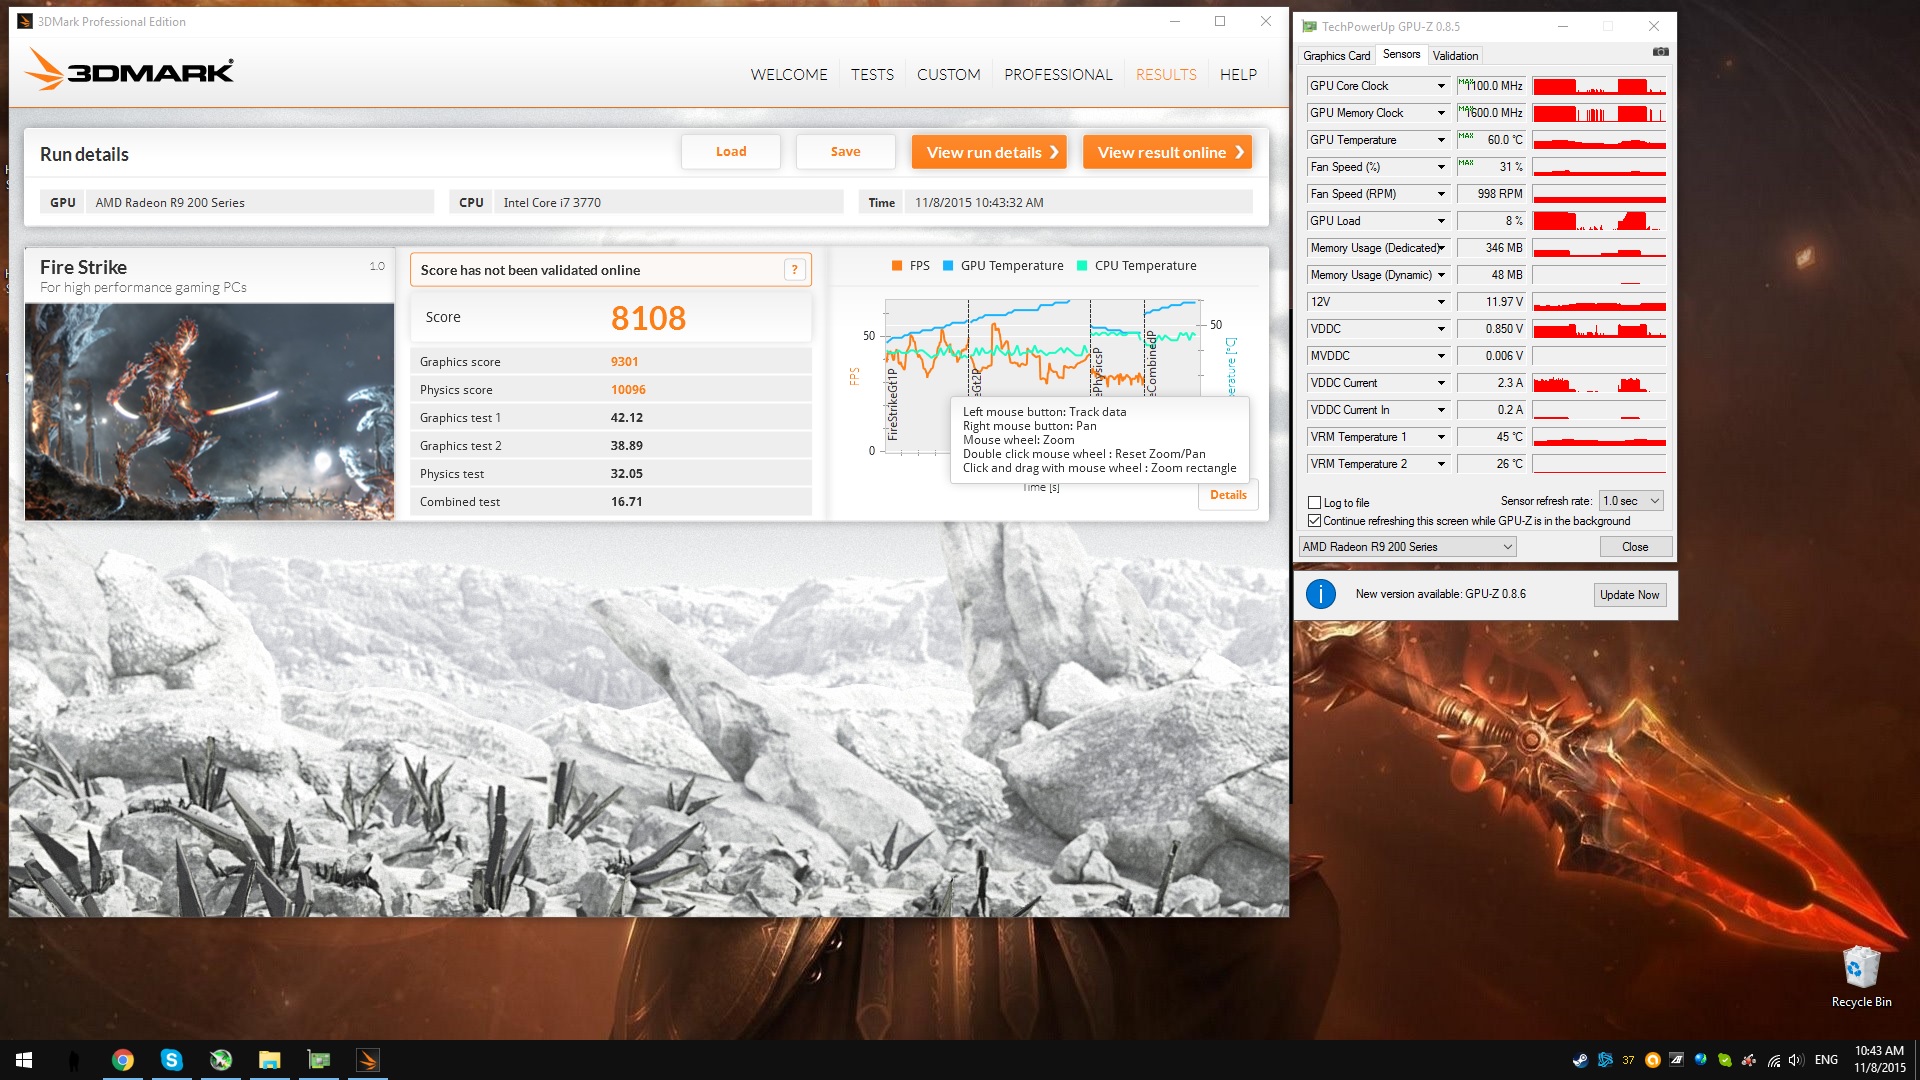The width and height of the screenshot is (1920, 1080).
Task: Open the Skype taskbar icon
Action: coord(172,1060)
